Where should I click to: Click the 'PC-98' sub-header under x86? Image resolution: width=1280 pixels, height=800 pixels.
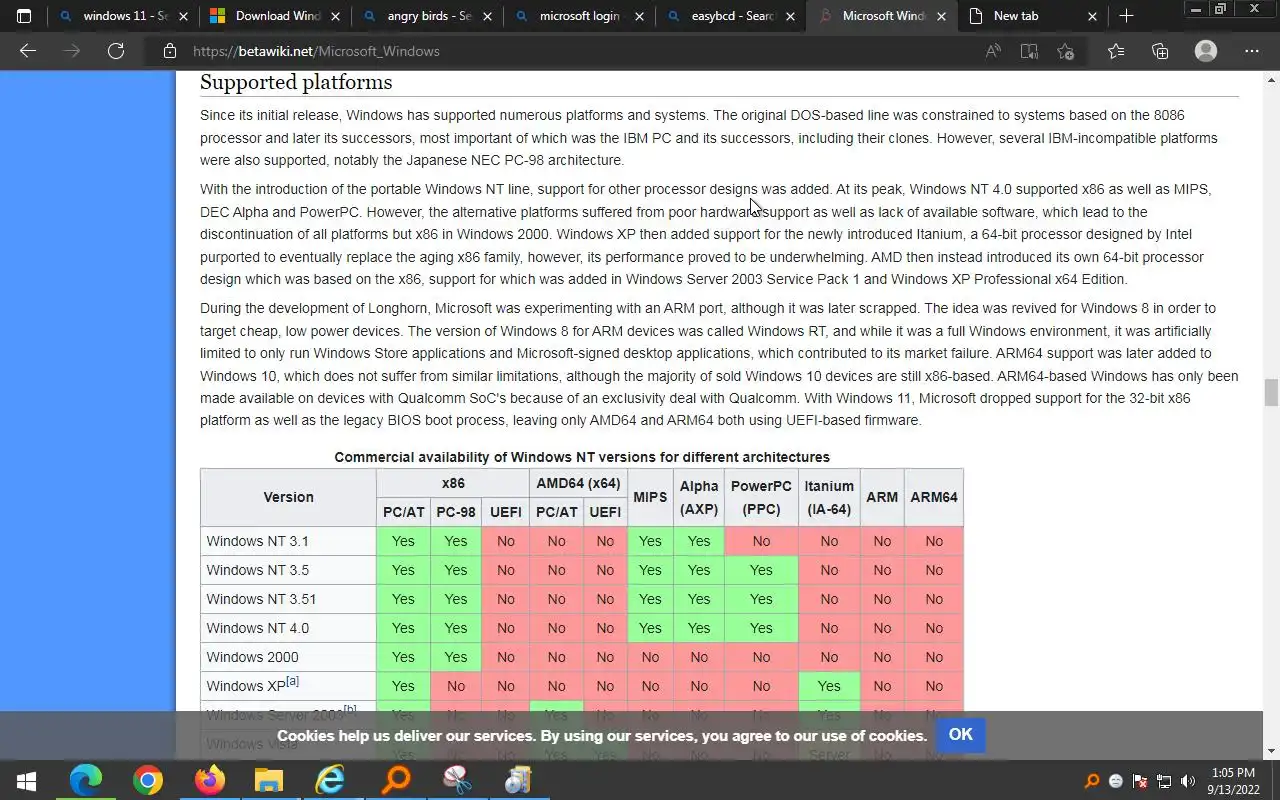pyautogui.click(x=455, y=512)
